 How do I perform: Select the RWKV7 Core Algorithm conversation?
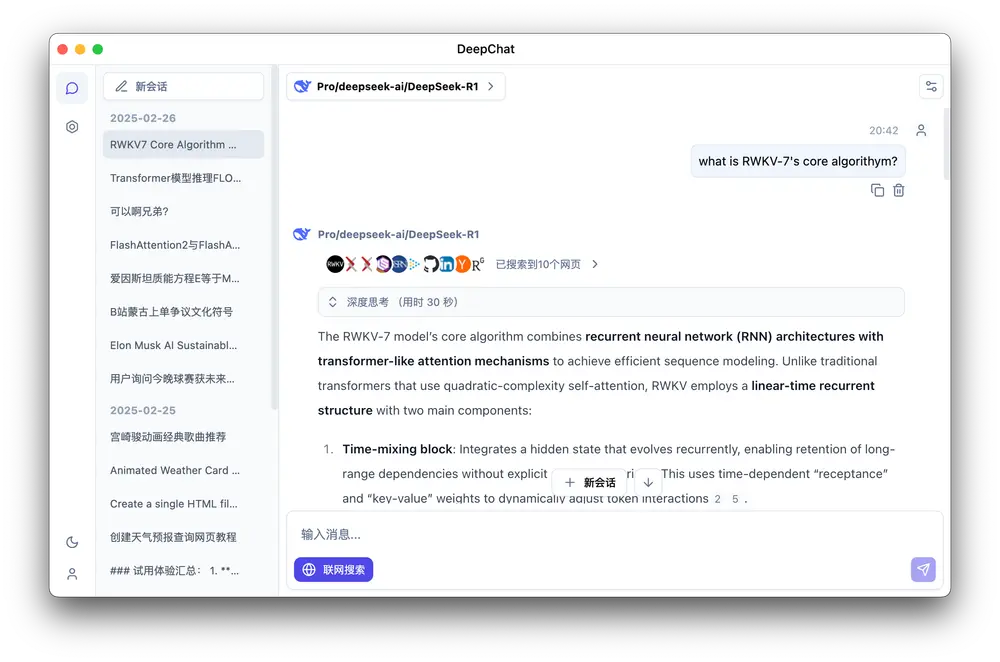coord(183,145)
